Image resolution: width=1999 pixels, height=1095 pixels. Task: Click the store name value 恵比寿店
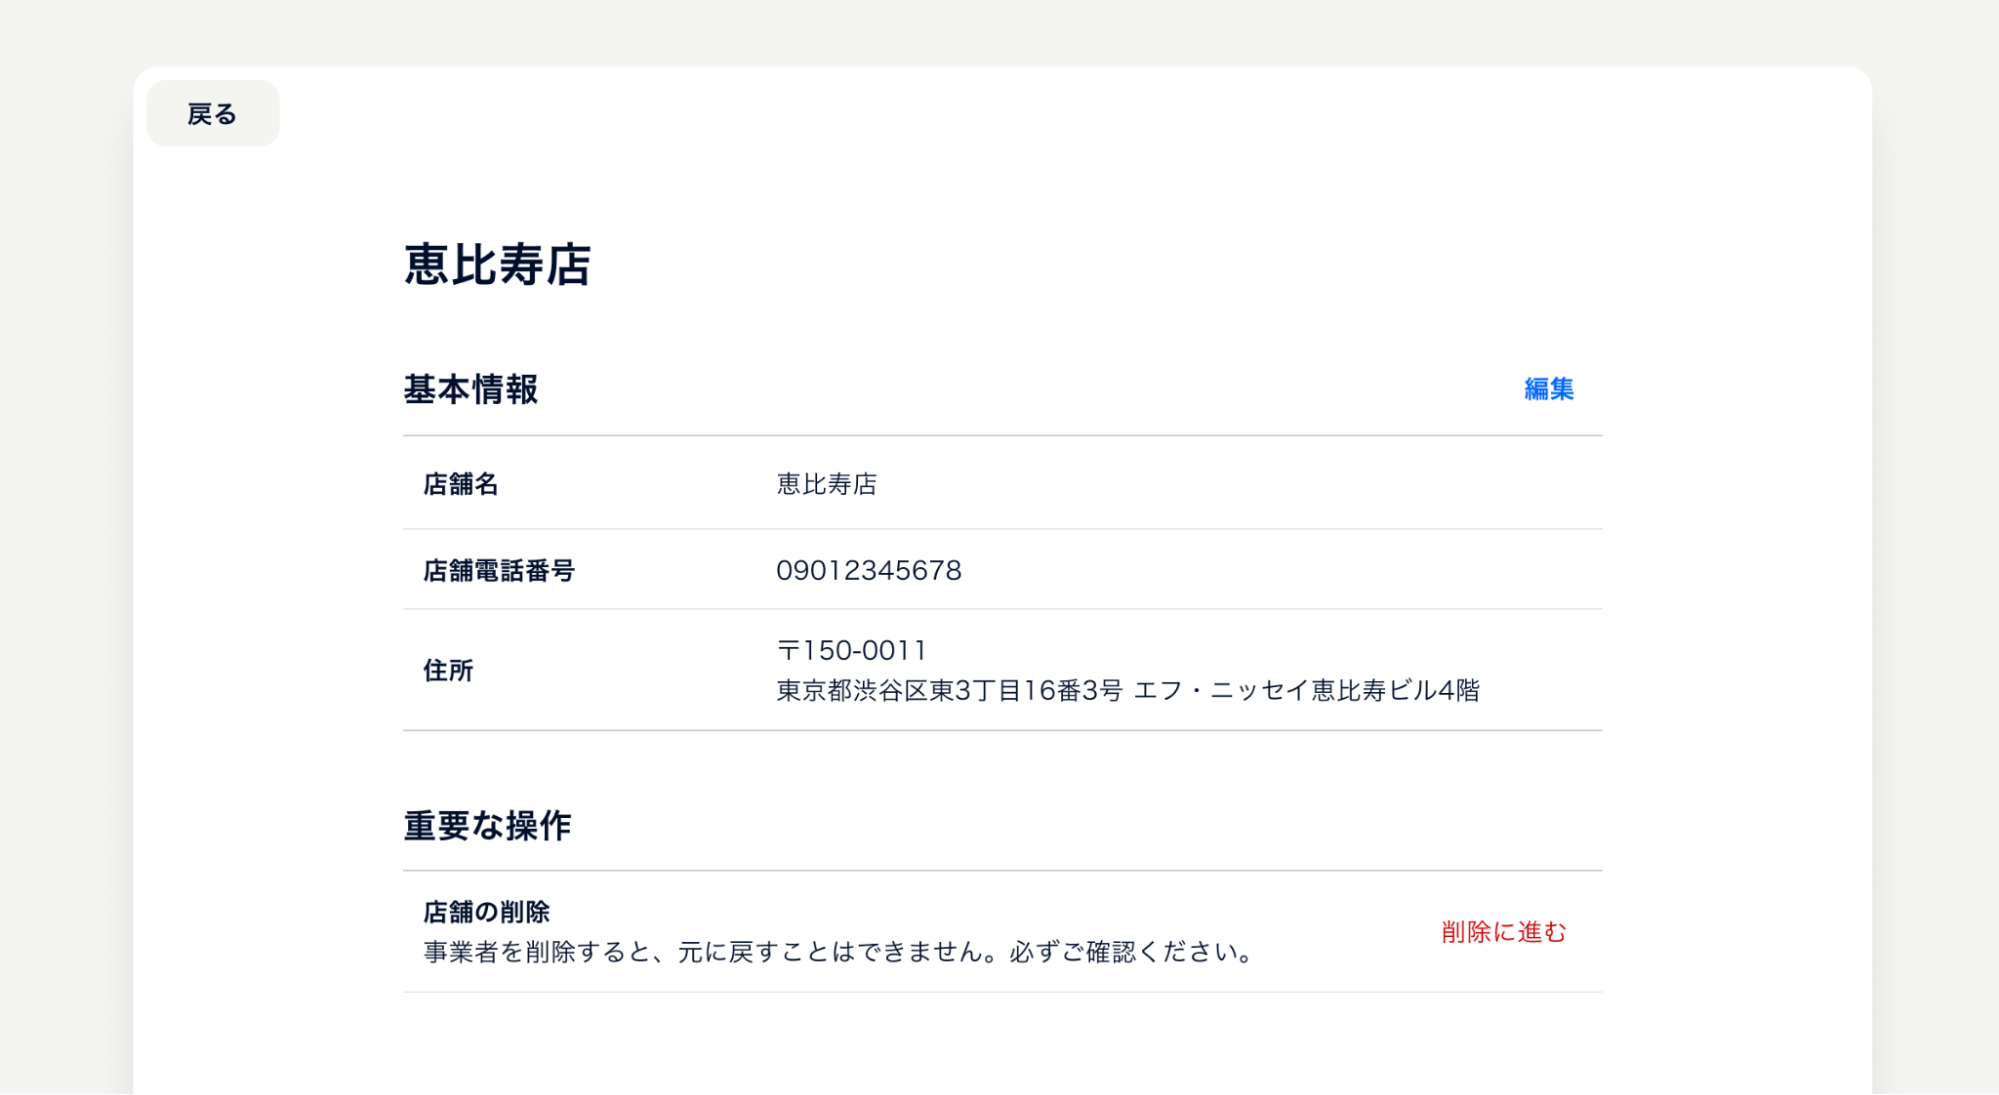(828, 484)
